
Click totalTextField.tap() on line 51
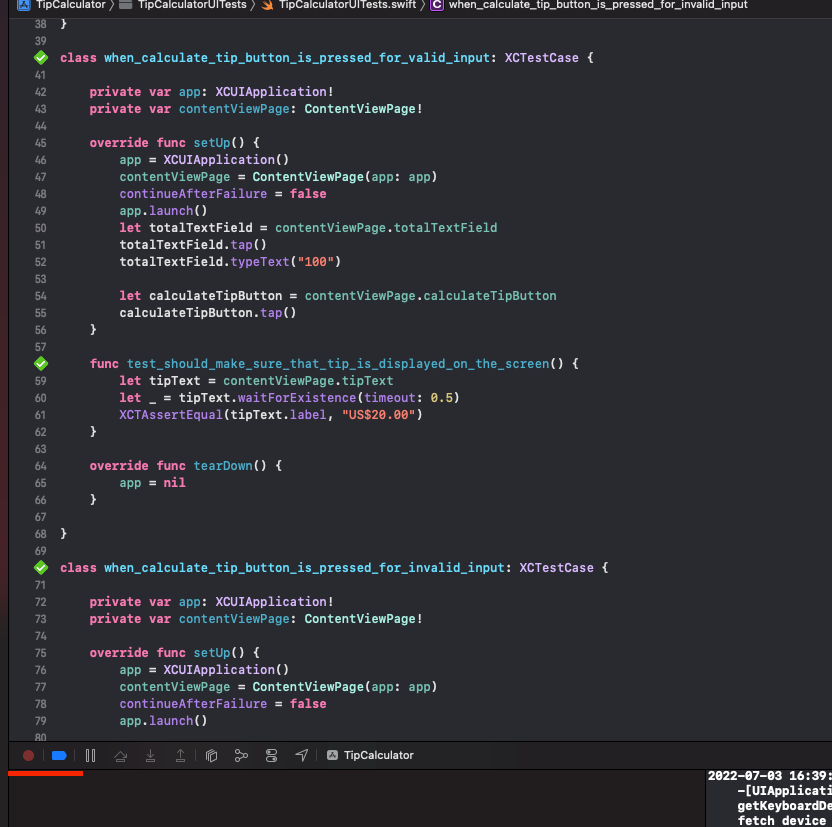click(x=193, y=245)
